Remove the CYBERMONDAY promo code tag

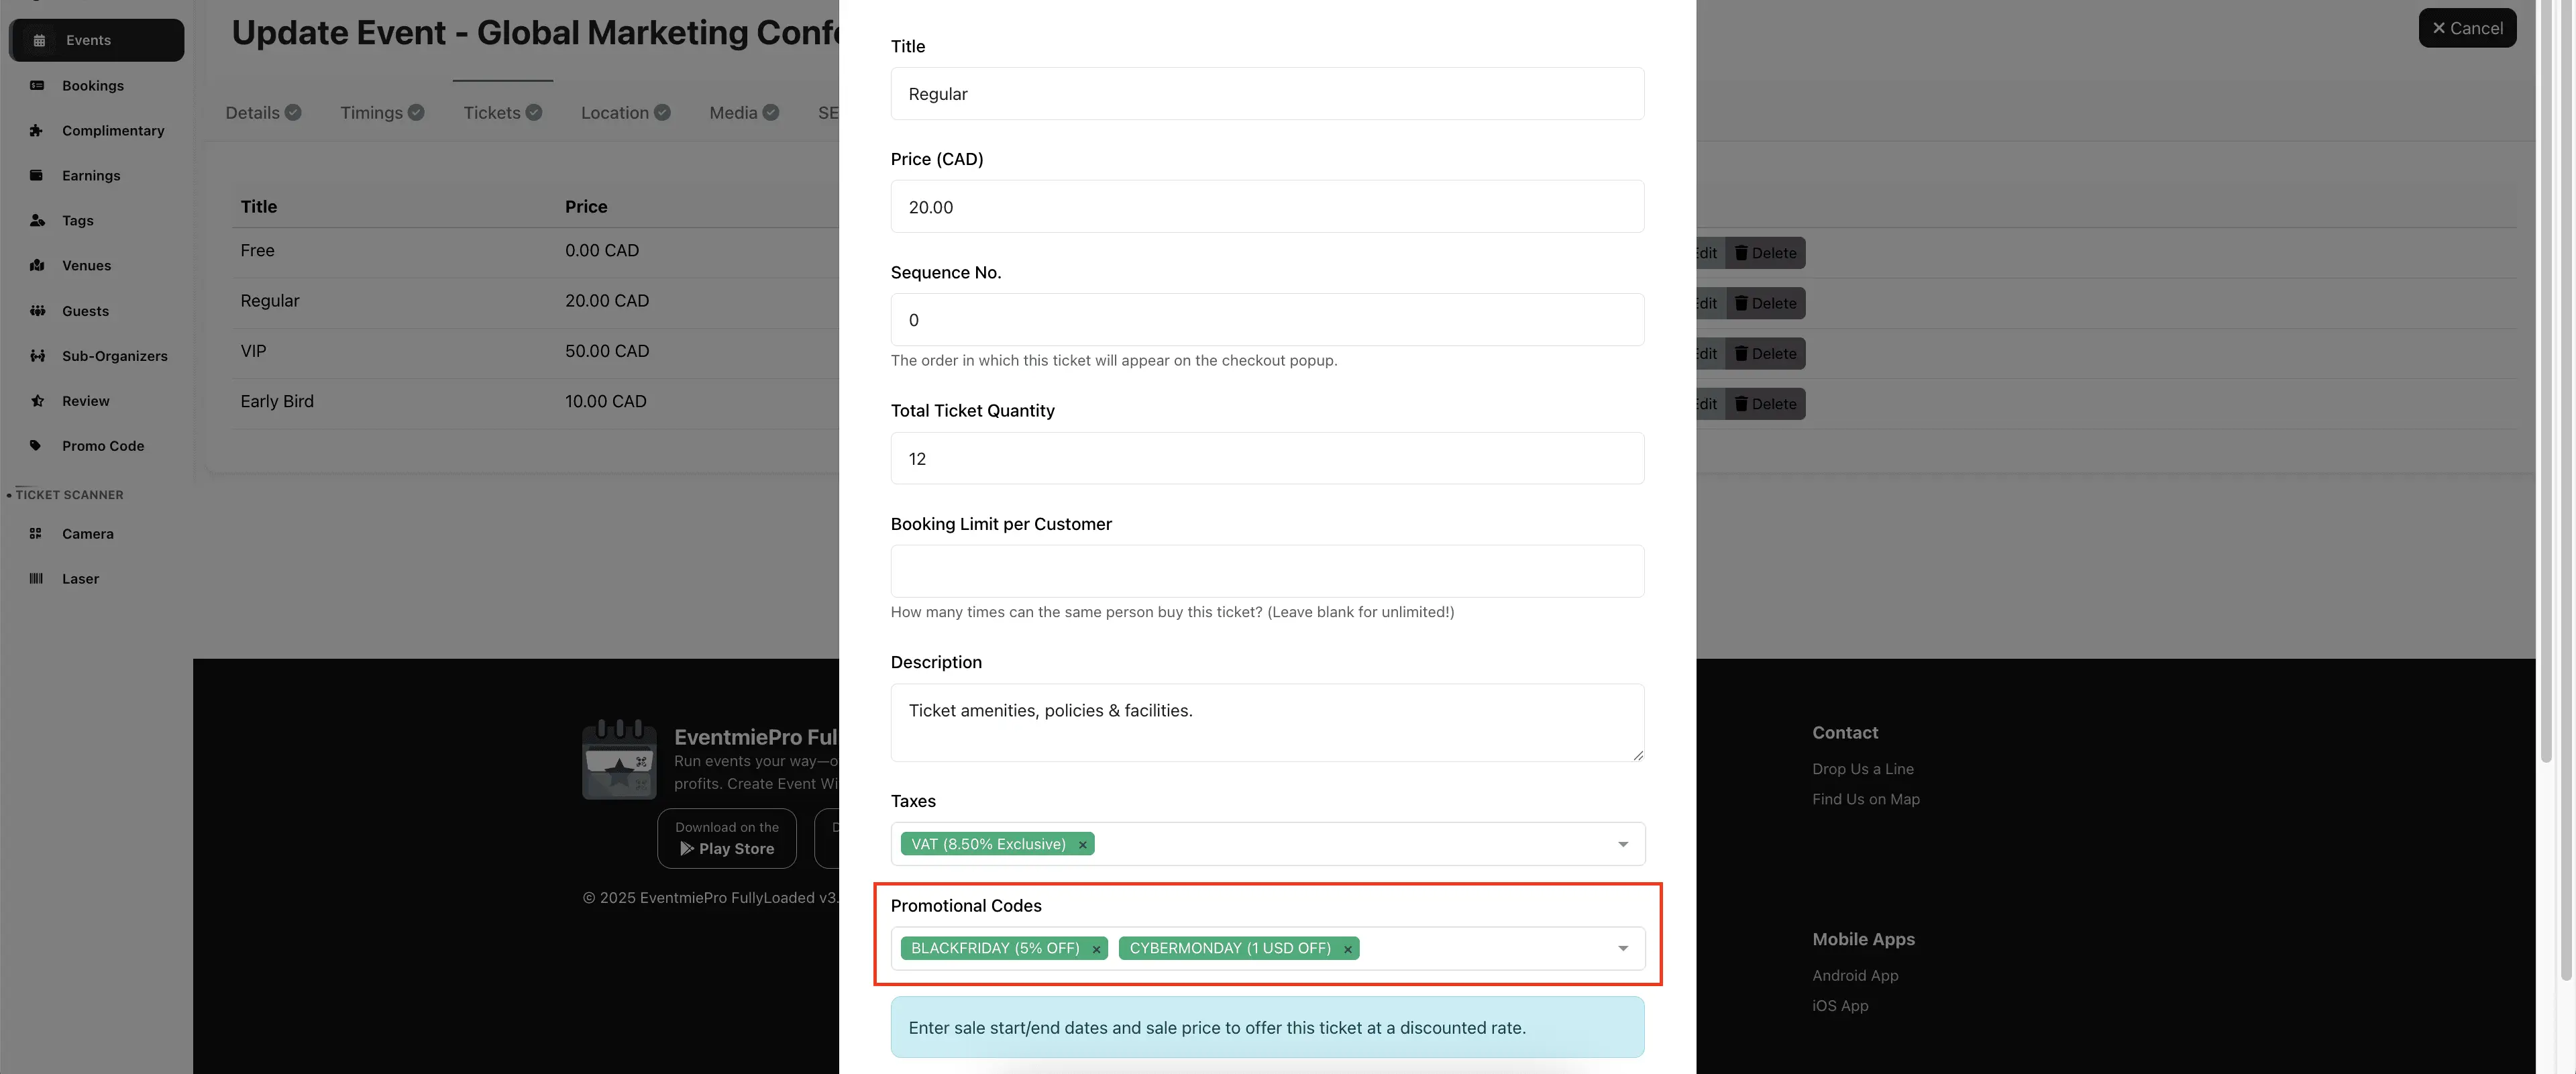pos(1347,949)
